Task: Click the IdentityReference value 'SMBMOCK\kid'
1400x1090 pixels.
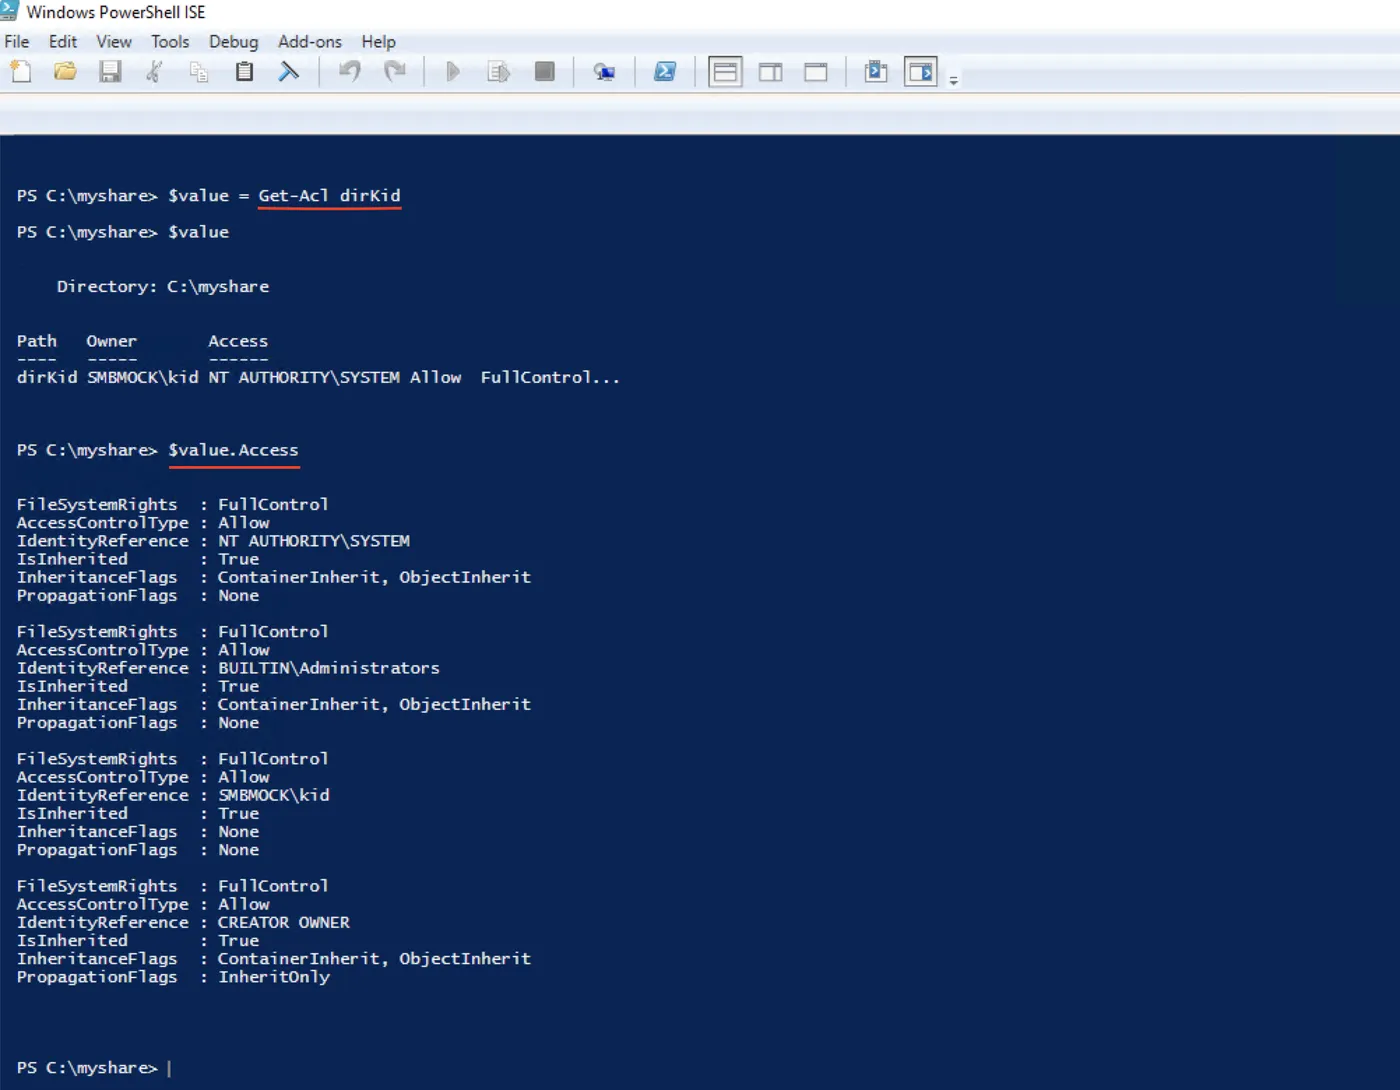Action: click(274, 795)
